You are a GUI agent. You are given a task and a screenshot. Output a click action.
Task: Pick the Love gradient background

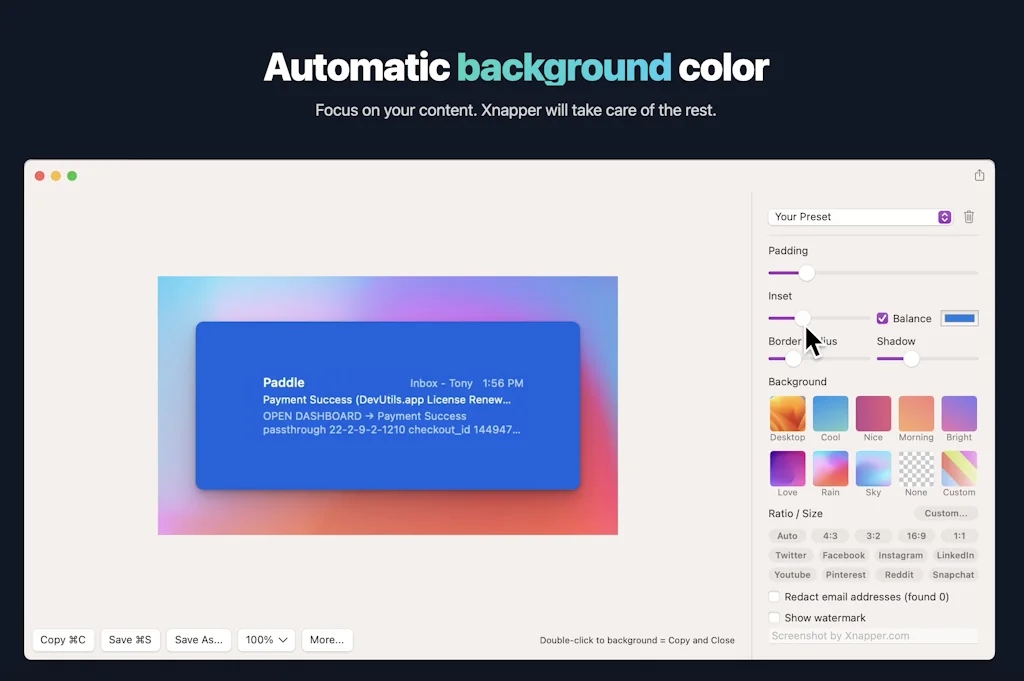click(787, 468)
